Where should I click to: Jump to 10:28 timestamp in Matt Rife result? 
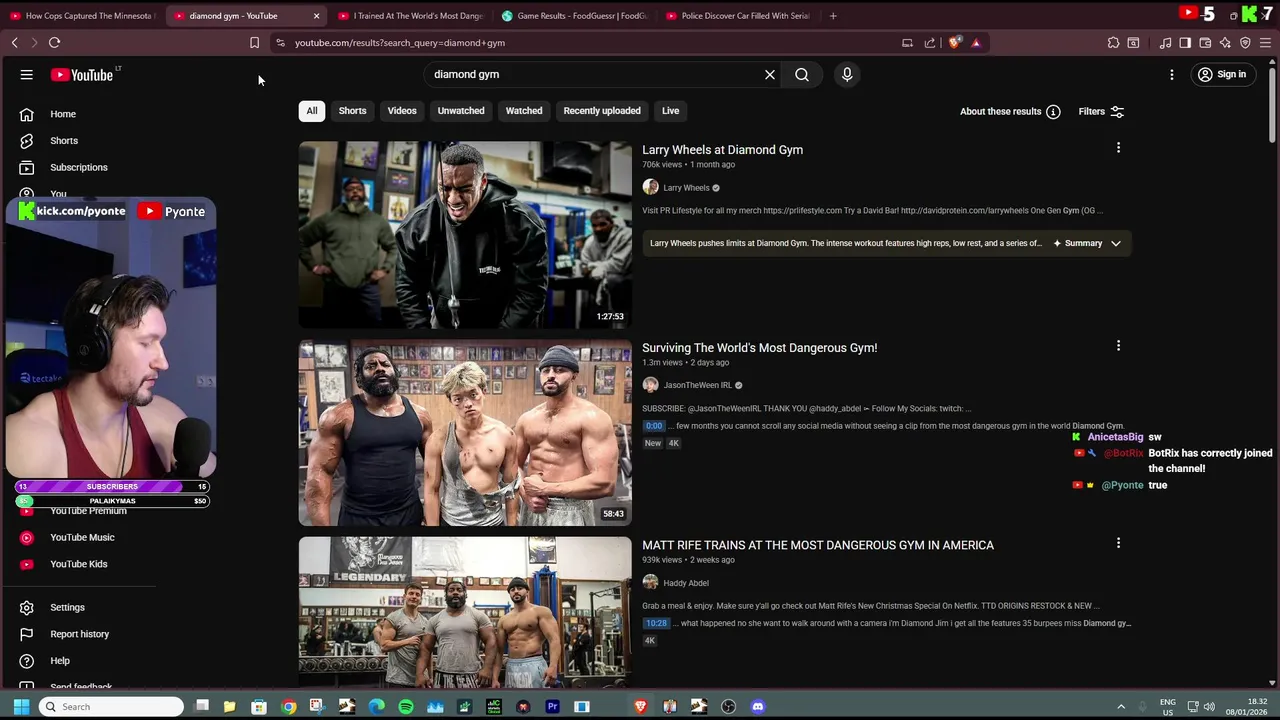[656, 623]
